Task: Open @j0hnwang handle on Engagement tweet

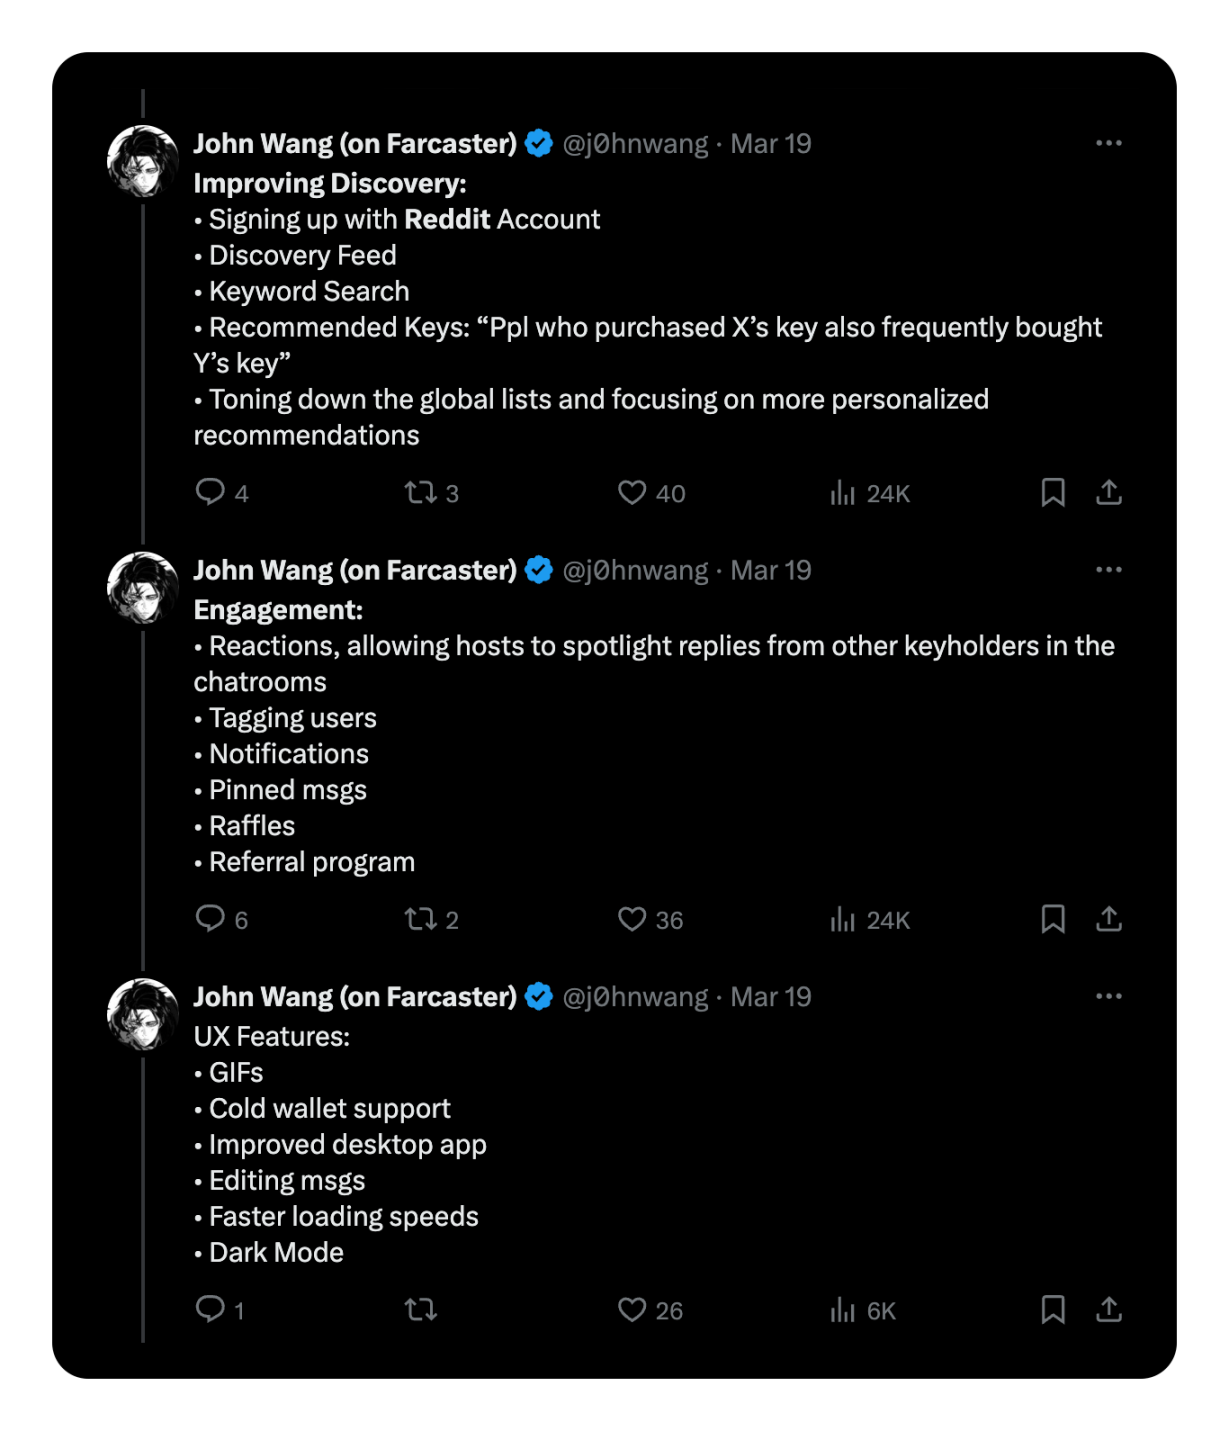Action: (x=635, y=570)
